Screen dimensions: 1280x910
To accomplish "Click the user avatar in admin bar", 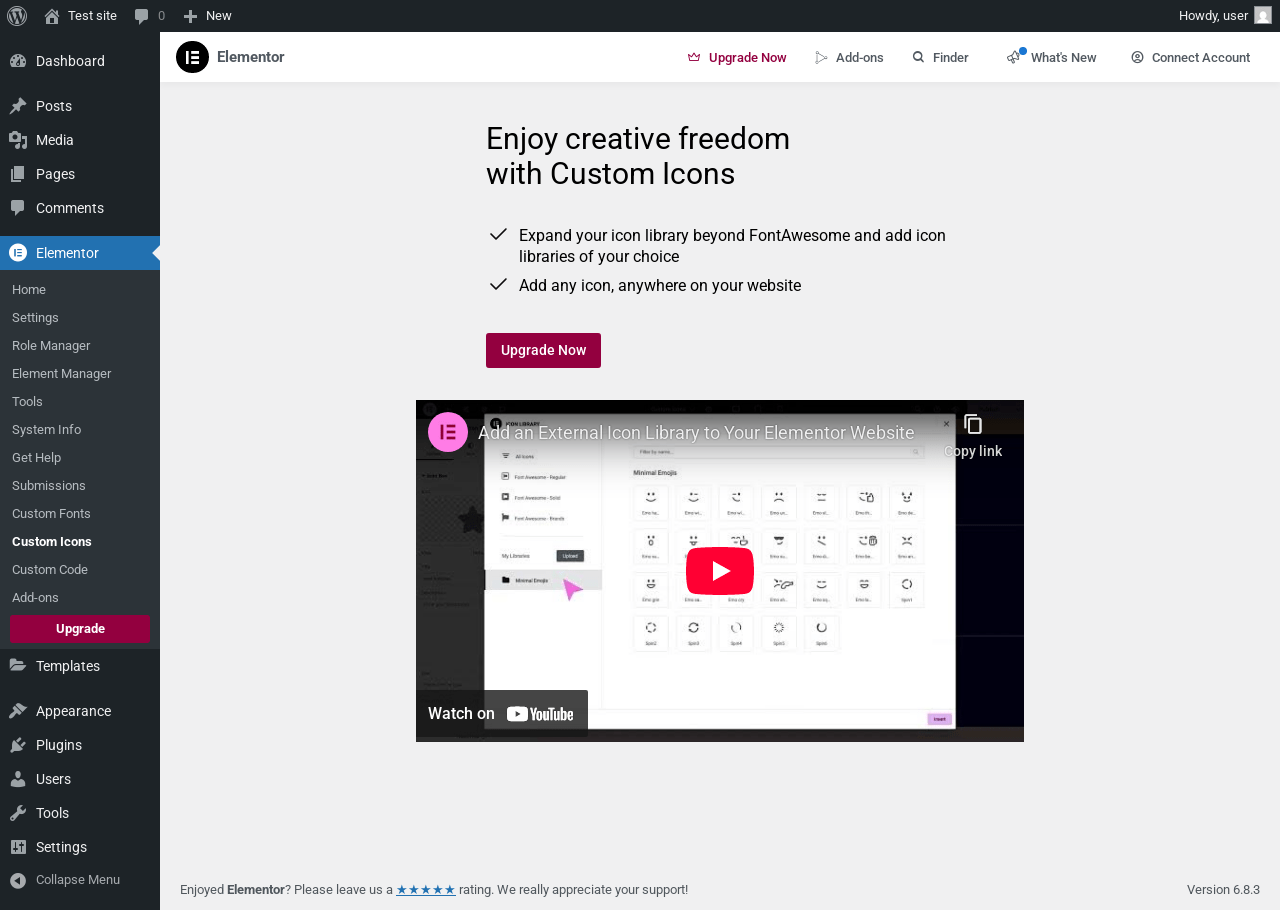I will click(x=1263, y=16).
